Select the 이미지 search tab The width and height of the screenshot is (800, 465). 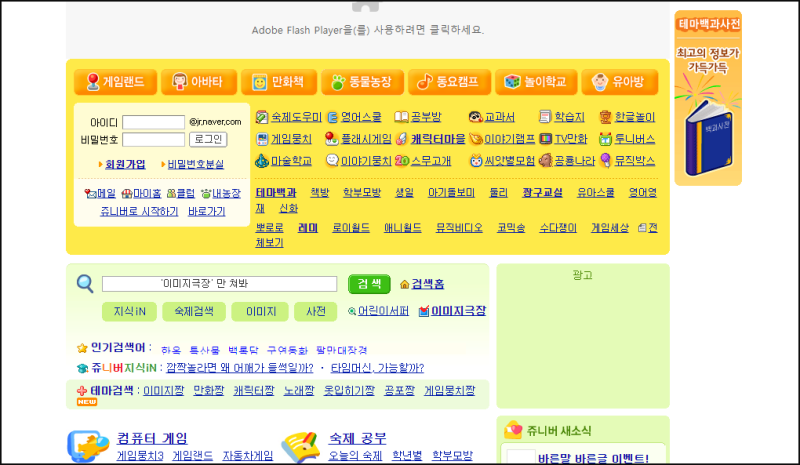(260, 311)
